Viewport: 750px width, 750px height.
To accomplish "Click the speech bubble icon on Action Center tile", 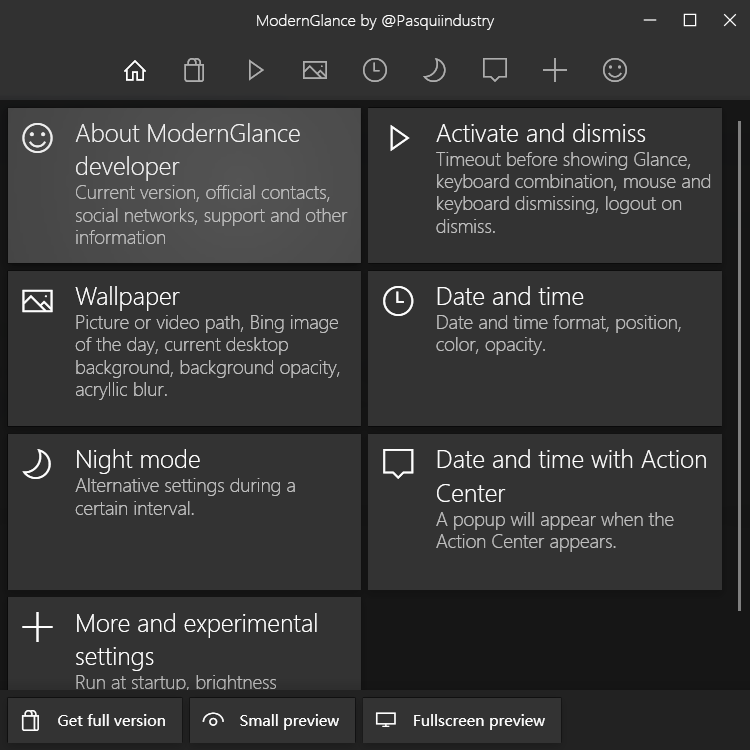I will click(x=398, y=463).
